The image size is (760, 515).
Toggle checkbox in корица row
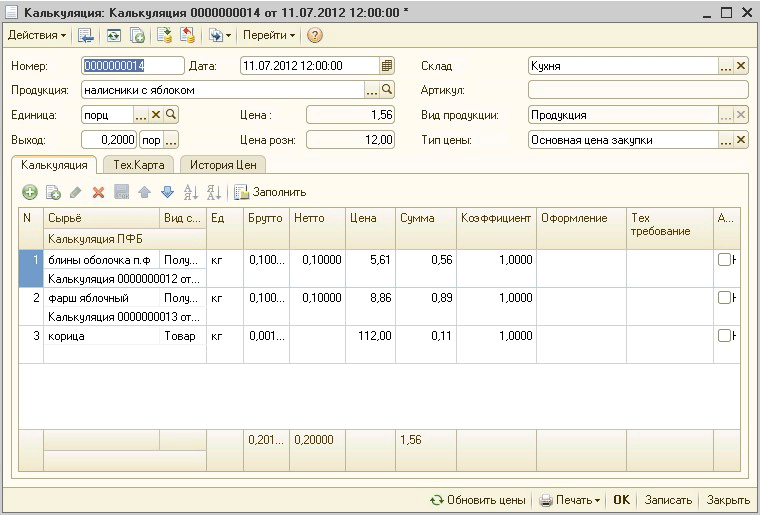pos(724,336)
